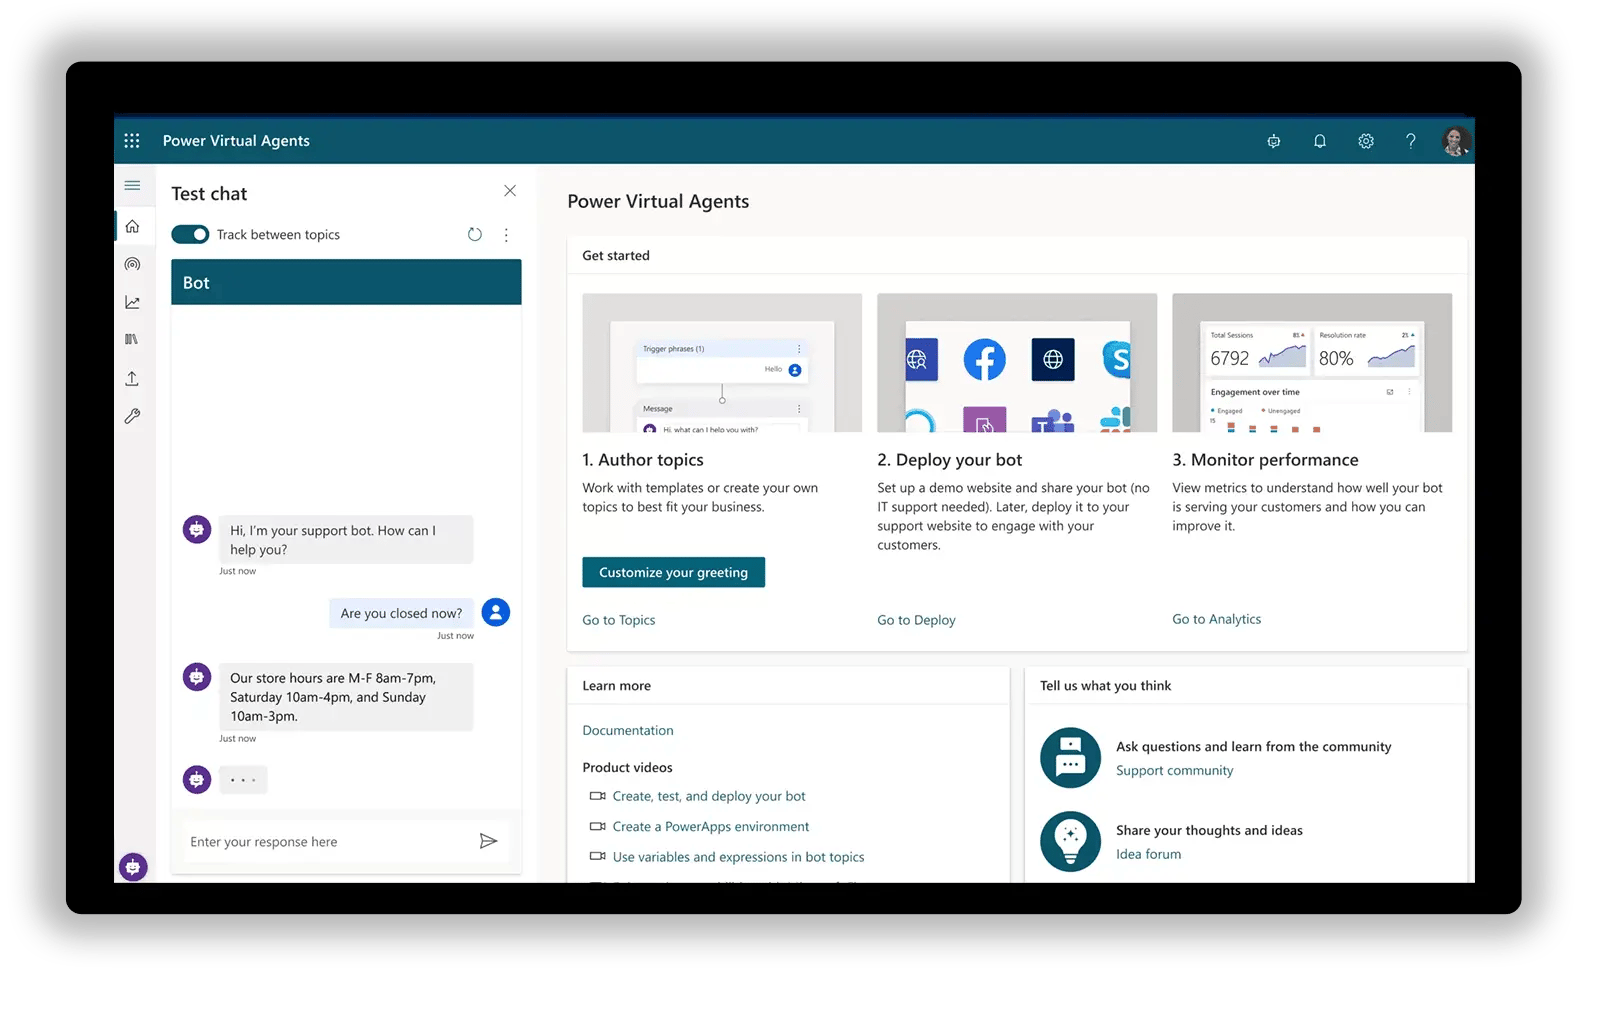This screenshot has height=1024, width=1619.
Task: Click the 3. Monitor performance heading
Action: point(1265,460)
